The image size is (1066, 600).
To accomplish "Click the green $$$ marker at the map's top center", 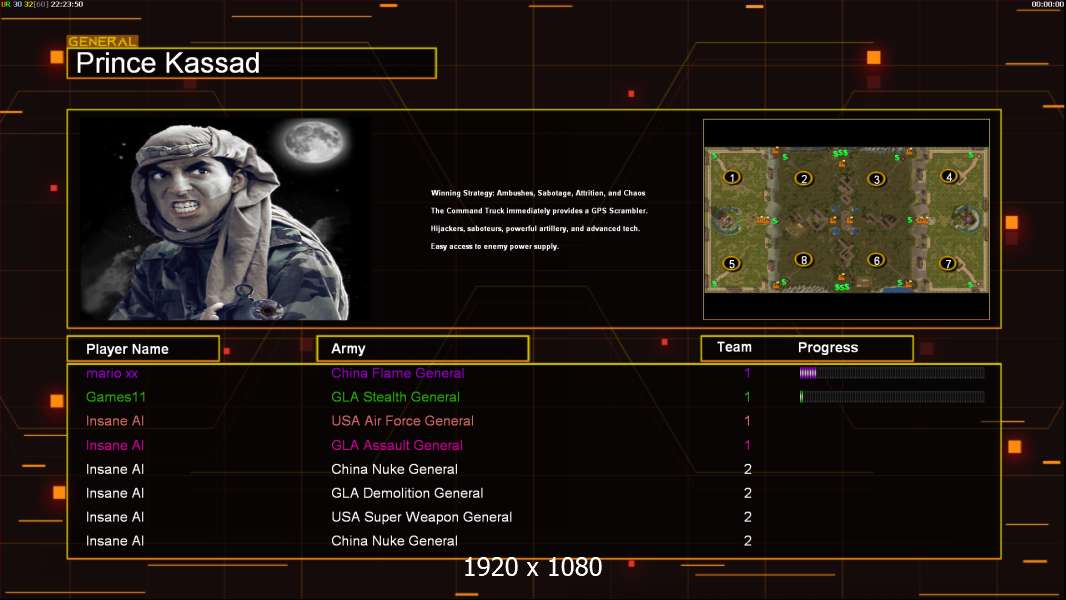I will point(840,154).
